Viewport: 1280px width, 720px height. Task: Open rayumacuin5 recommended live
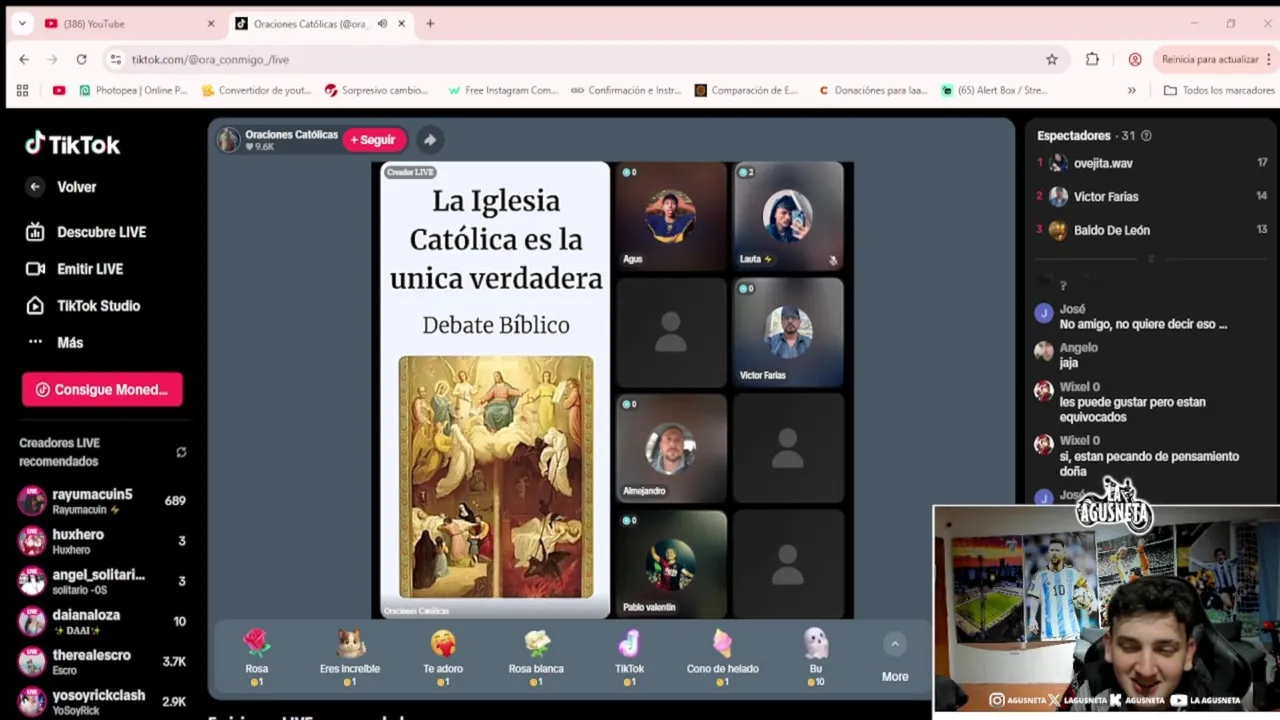[102, 501]
